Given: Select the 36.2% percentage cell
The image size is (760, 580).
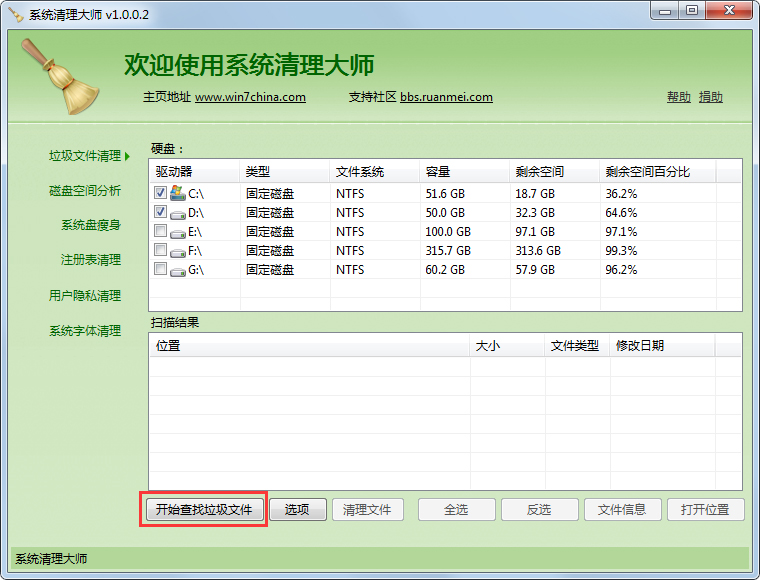Looking at the screenshot, I should click(621, 194).
